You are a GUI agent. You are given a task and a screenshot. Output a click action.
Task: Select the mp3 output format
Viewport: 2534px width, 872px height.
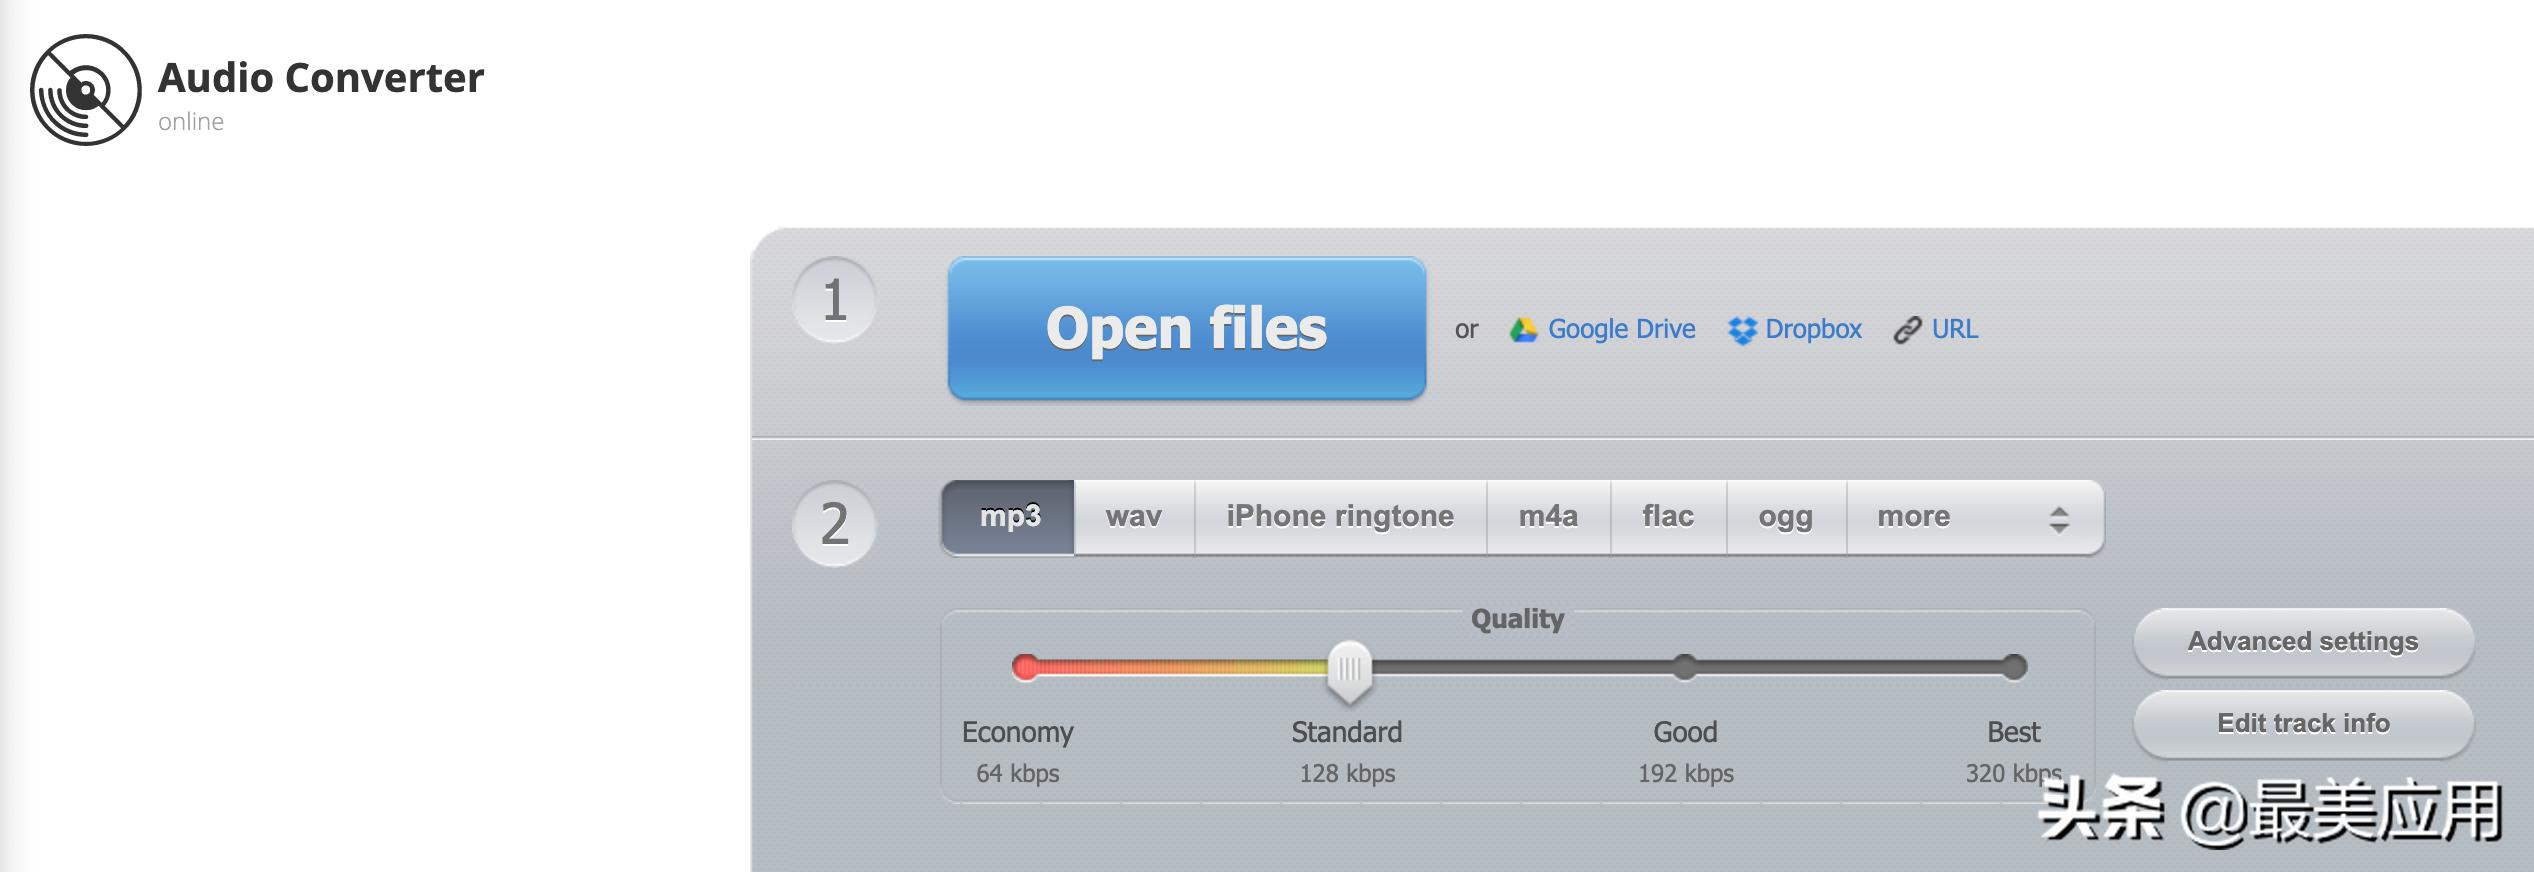[1008, 517]
